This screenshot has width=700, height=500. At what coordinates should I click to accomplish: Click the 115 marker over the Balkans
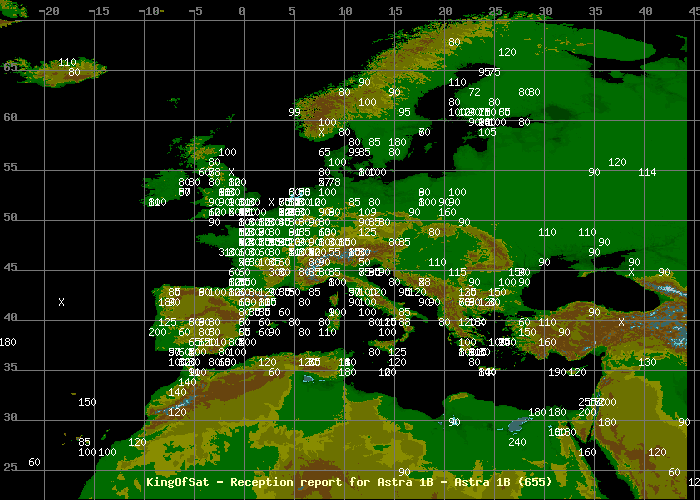[x=457, y=272]
